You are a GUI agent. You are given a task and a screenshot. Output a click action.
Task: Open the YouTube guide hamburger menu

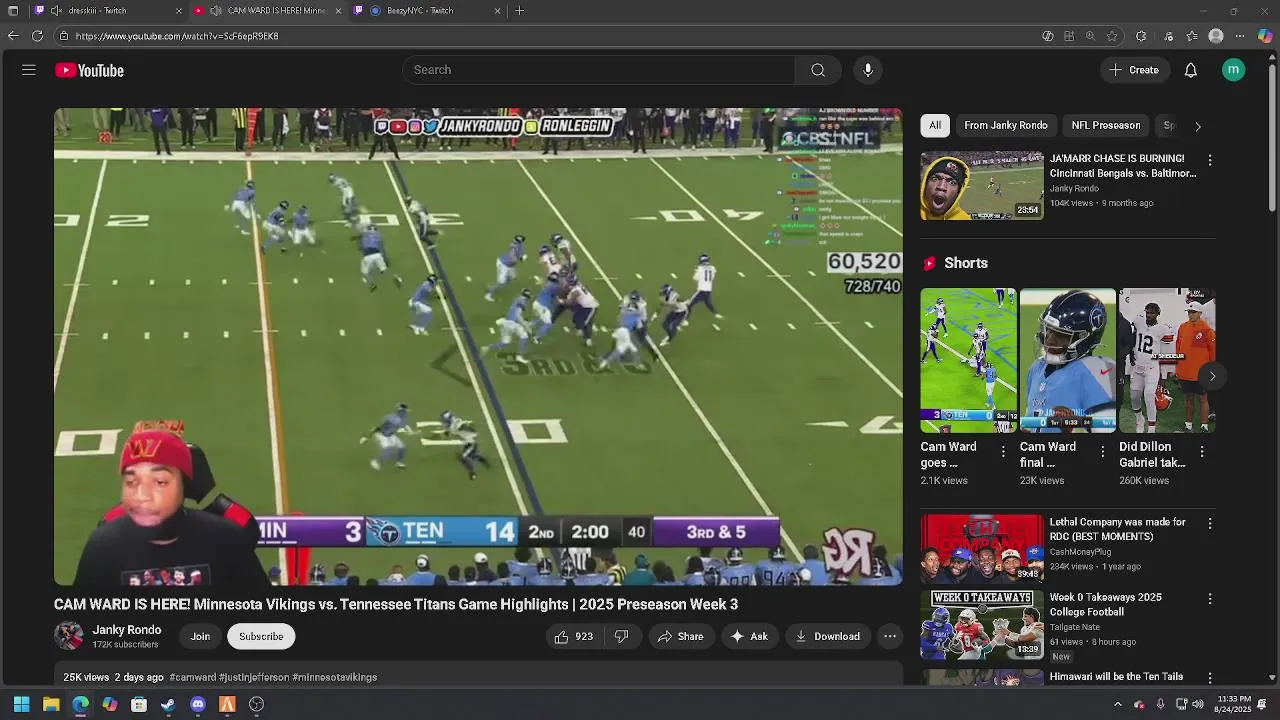[29, 70]
